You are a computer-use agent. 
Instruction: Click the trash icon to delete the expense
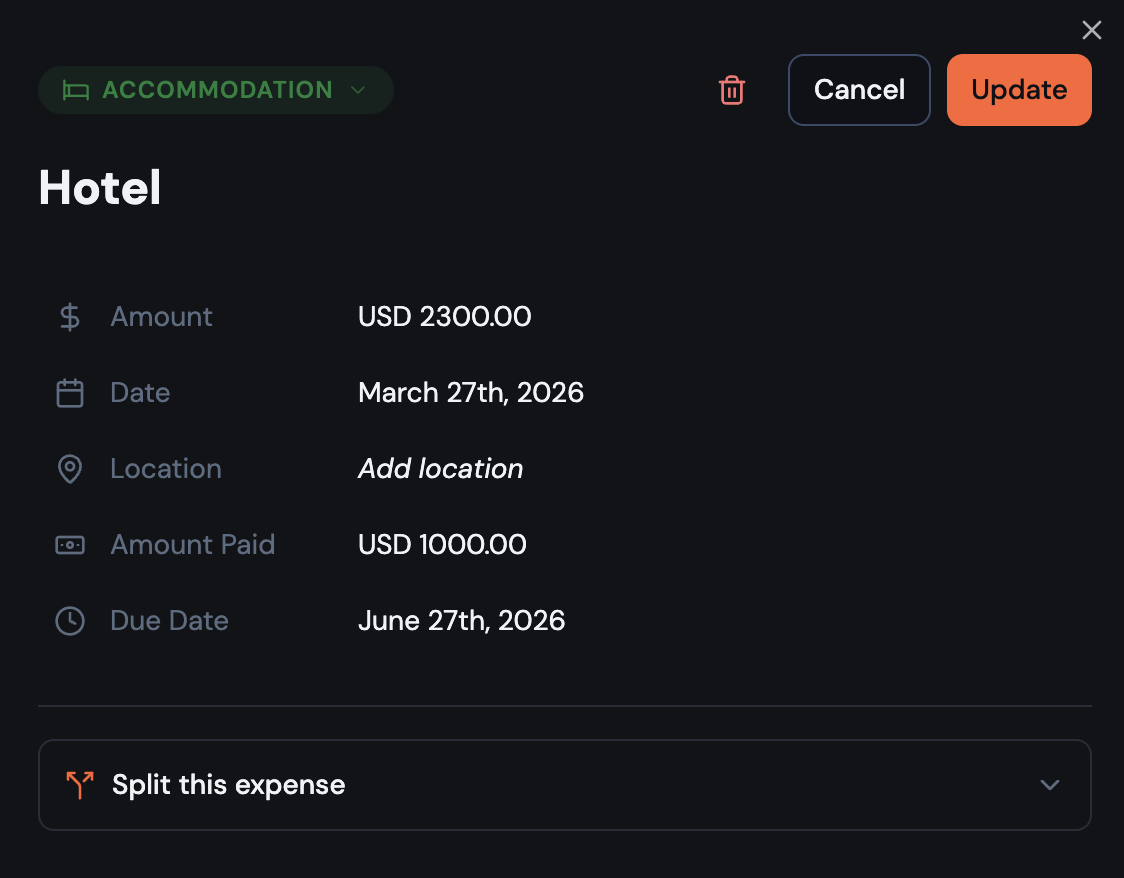731,90
